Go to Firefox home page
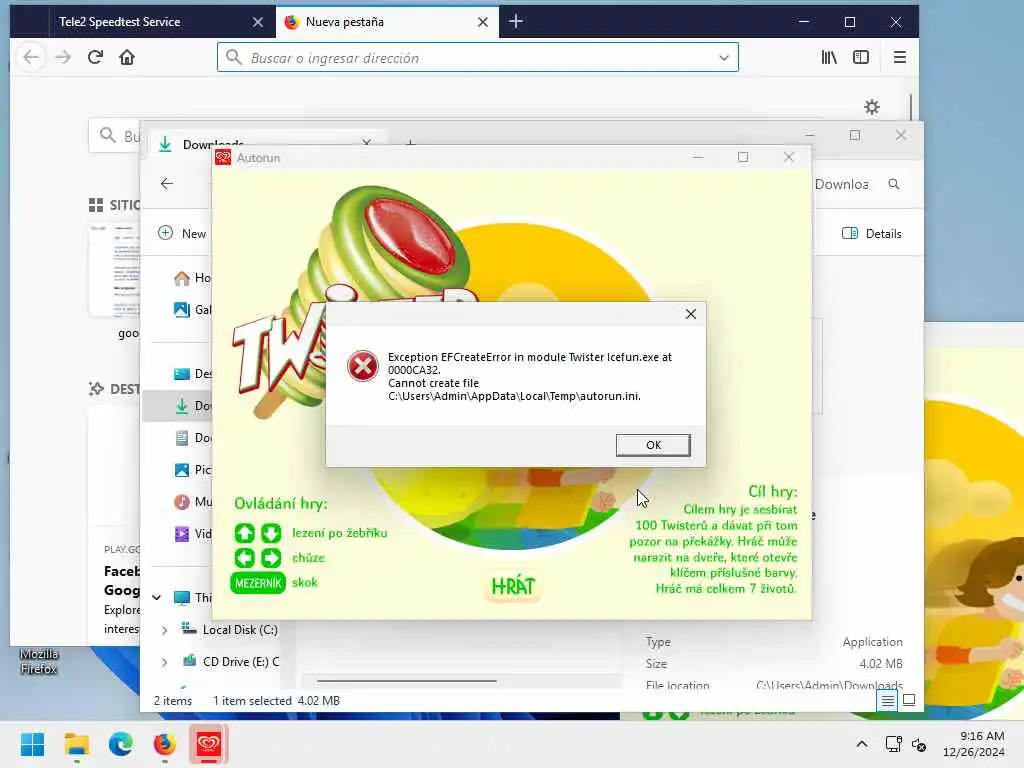 [127, 57]
